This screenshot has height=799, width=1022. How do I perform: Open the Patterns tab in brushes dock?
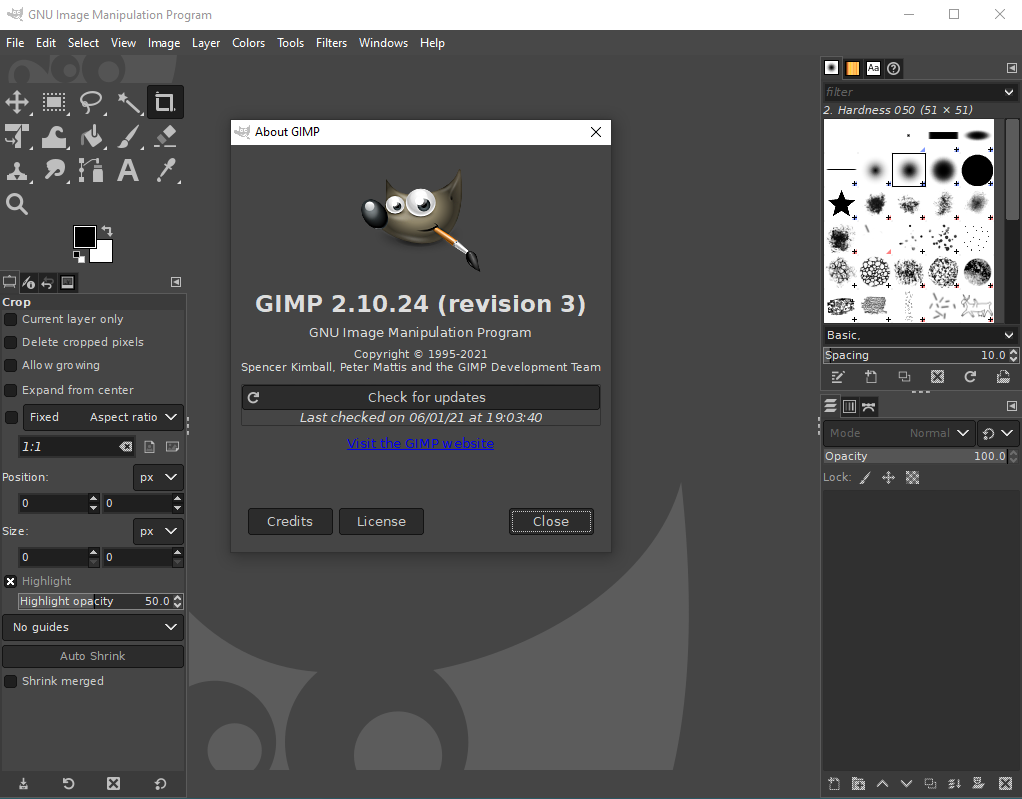pos(852,68)
